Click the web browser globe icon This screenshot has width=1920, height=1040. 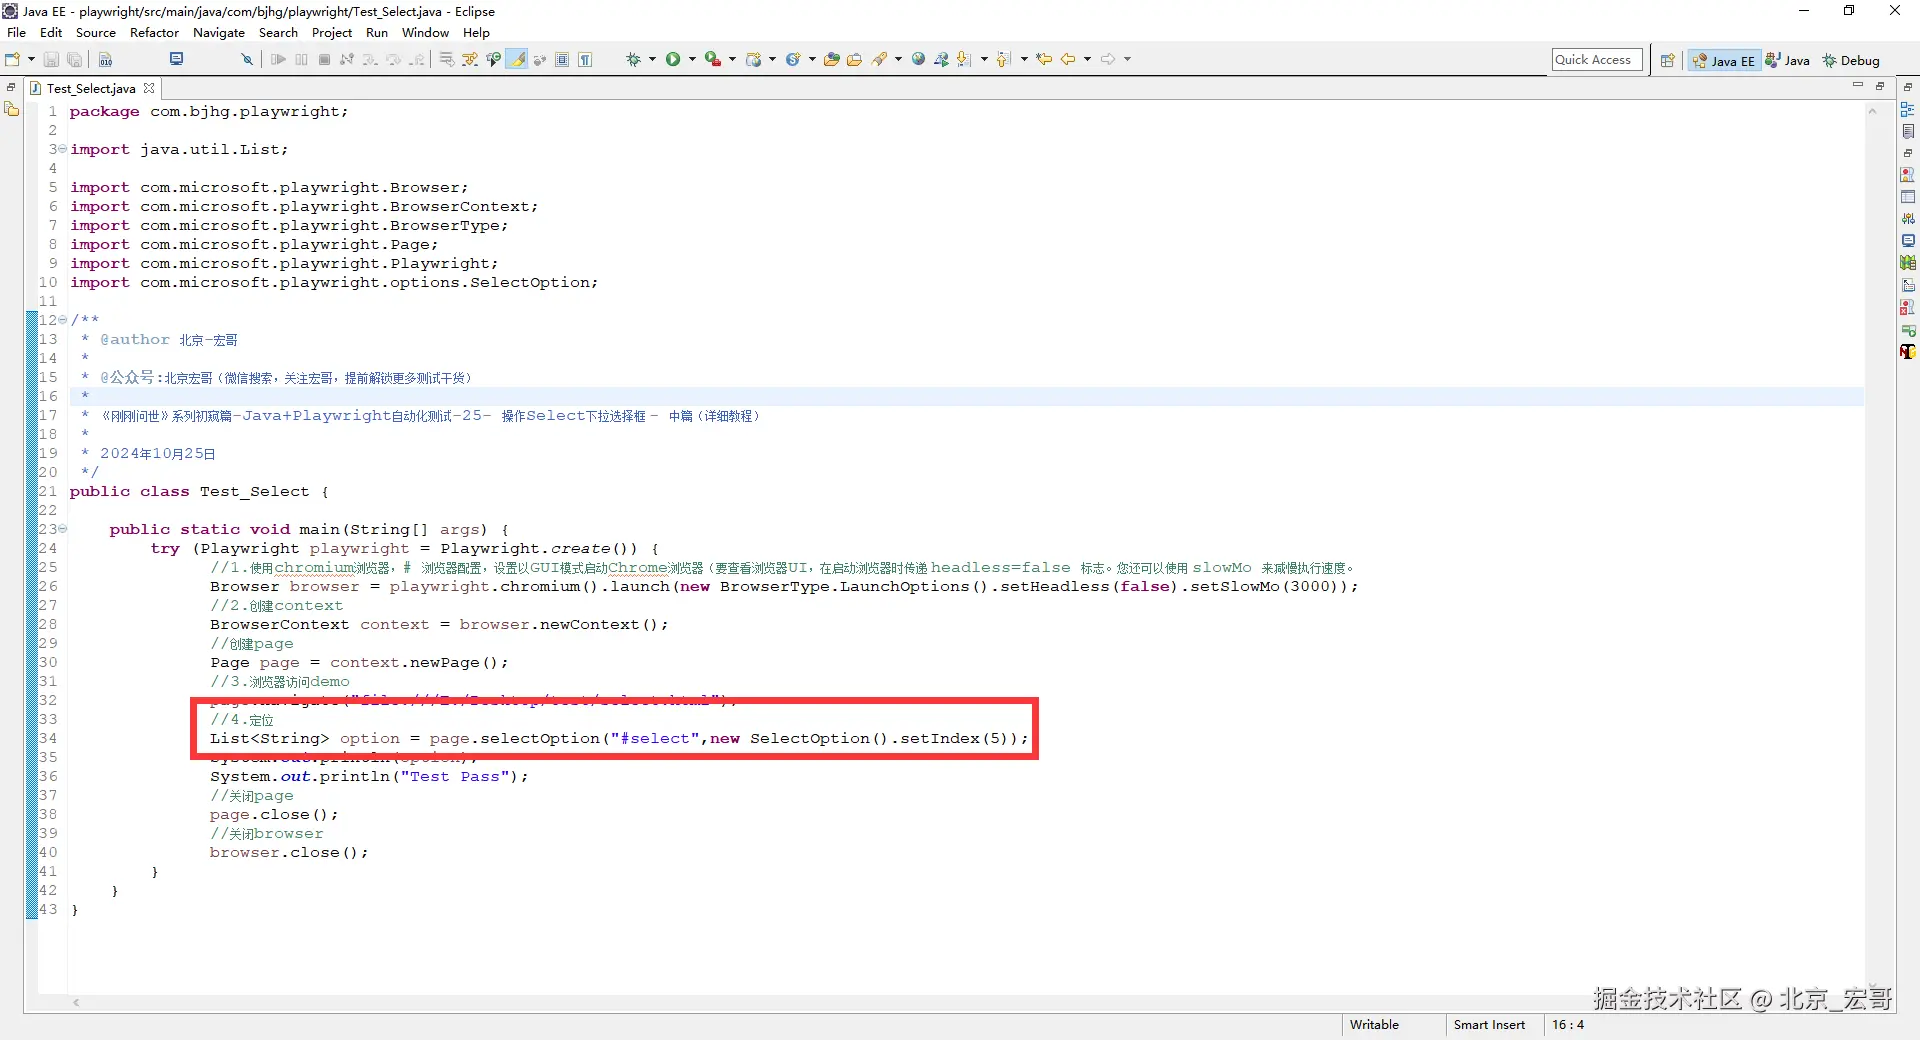(918, 60)
